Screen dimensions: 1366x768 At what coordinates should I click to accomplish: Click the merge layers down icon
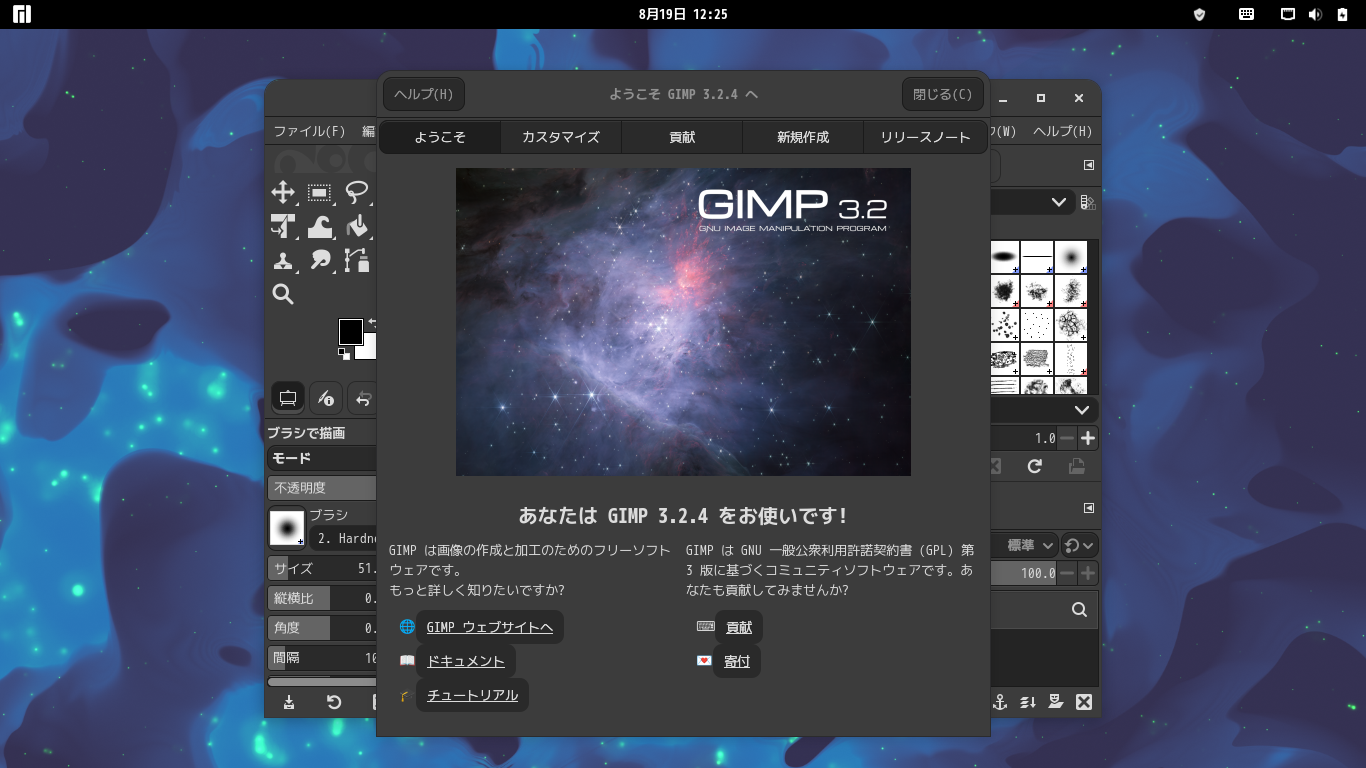click(x=1027, y=702)
